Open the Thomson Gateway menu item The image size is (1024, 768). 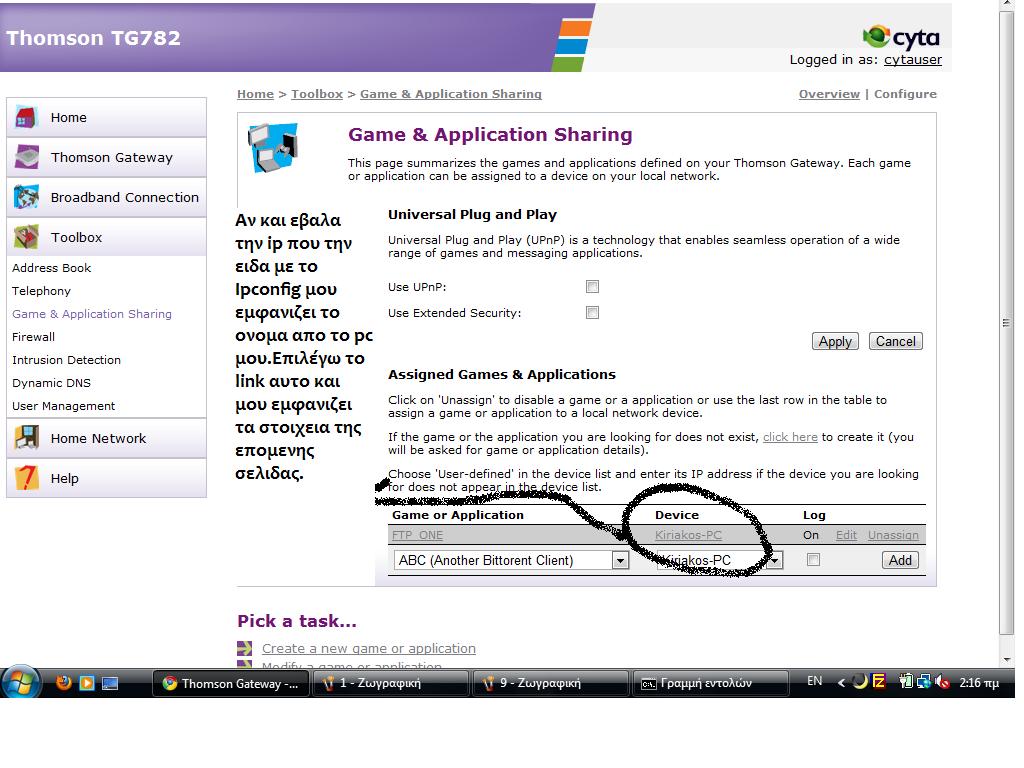pyautogui.click(x=106, y=157)
